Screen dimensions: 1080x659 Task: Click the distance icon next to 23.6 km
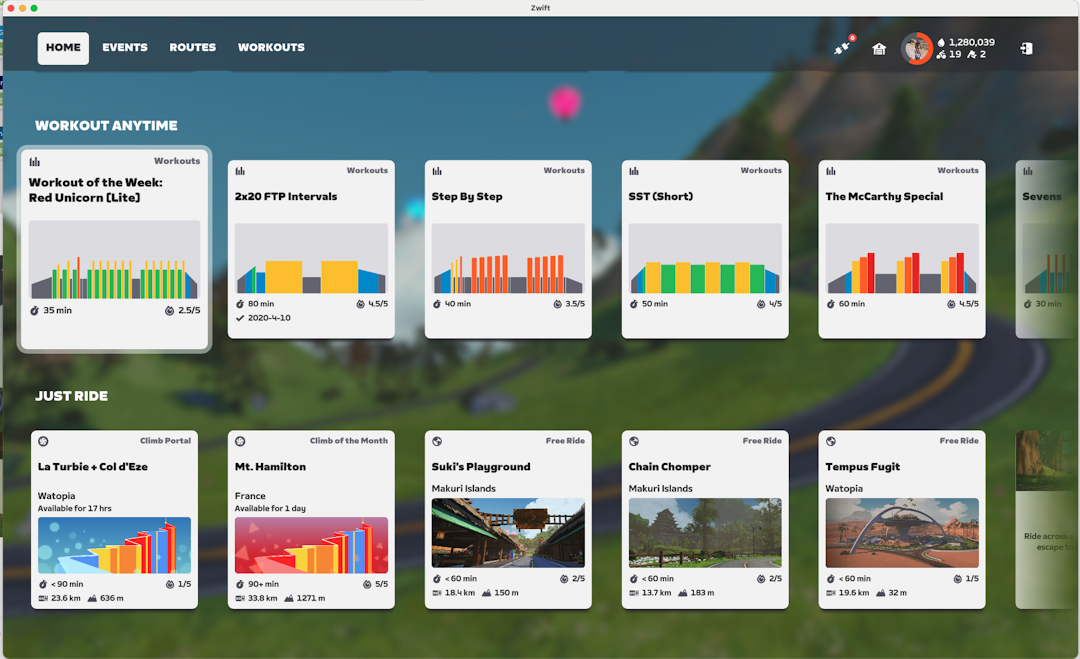pos(43,598)
